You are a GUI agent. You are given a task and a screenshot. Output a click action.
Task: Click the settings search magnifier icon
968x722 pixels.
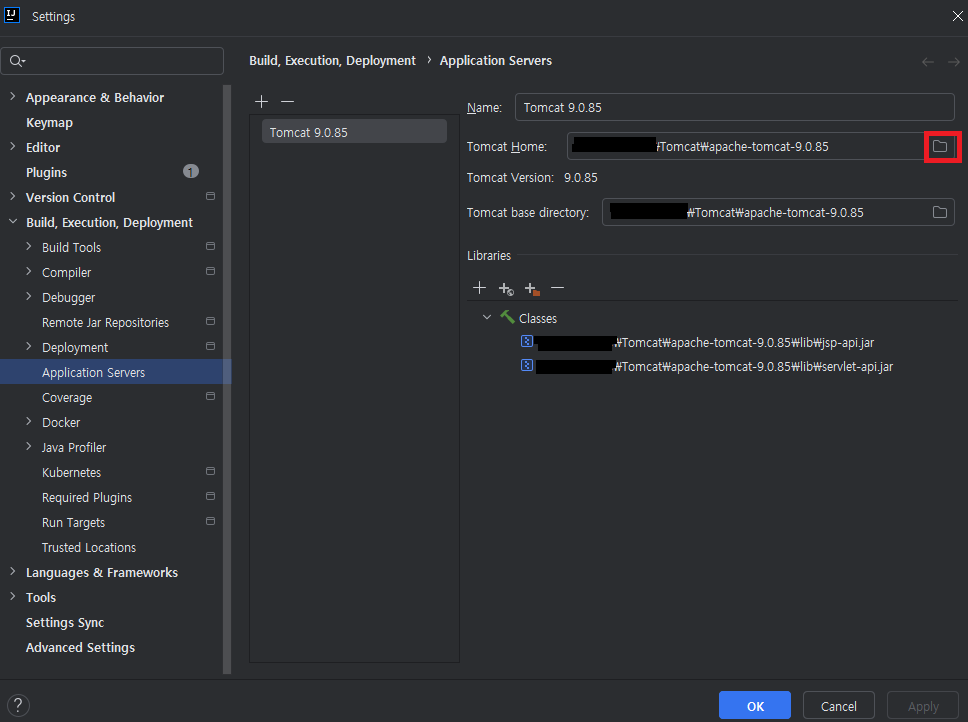point(17,60)
